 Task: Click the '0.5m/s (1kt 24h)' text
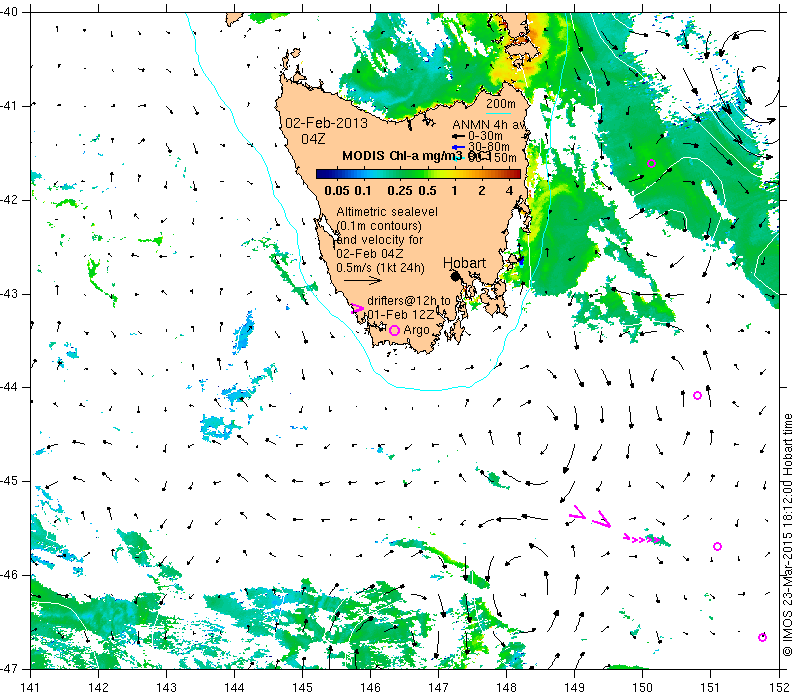pyautogui.click(x=380, y=267)
